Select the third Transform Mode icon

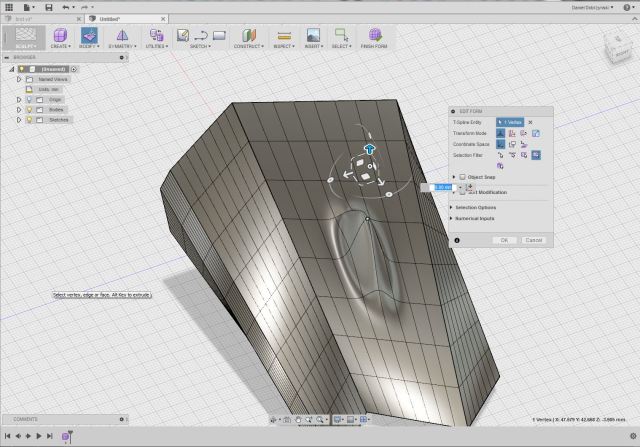[x=524, y=133]
